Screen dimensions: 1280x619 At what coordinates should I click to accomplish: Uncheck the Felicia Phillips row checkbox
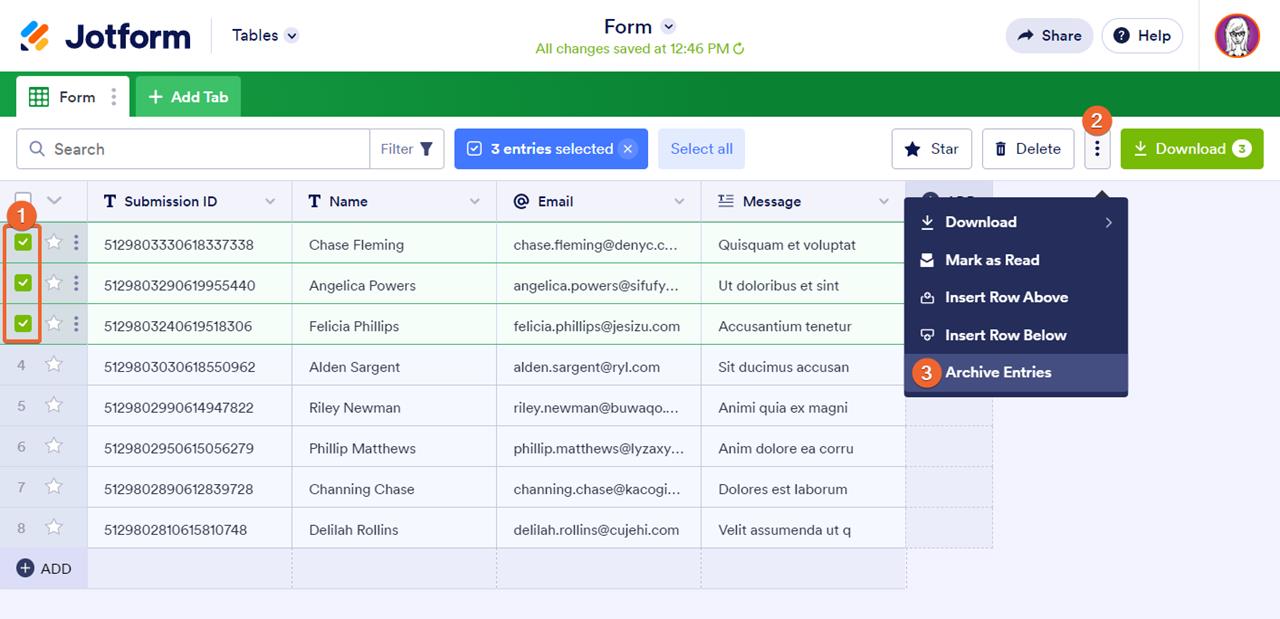[x=24, y=324]
